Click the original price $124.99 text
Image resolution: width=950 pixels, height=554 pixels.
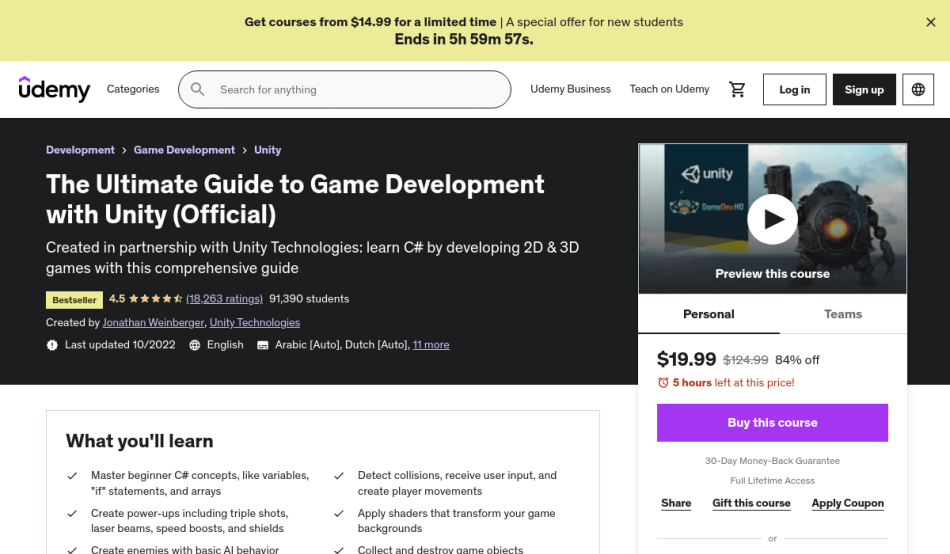pyautogui.click(x=745, y=360)
